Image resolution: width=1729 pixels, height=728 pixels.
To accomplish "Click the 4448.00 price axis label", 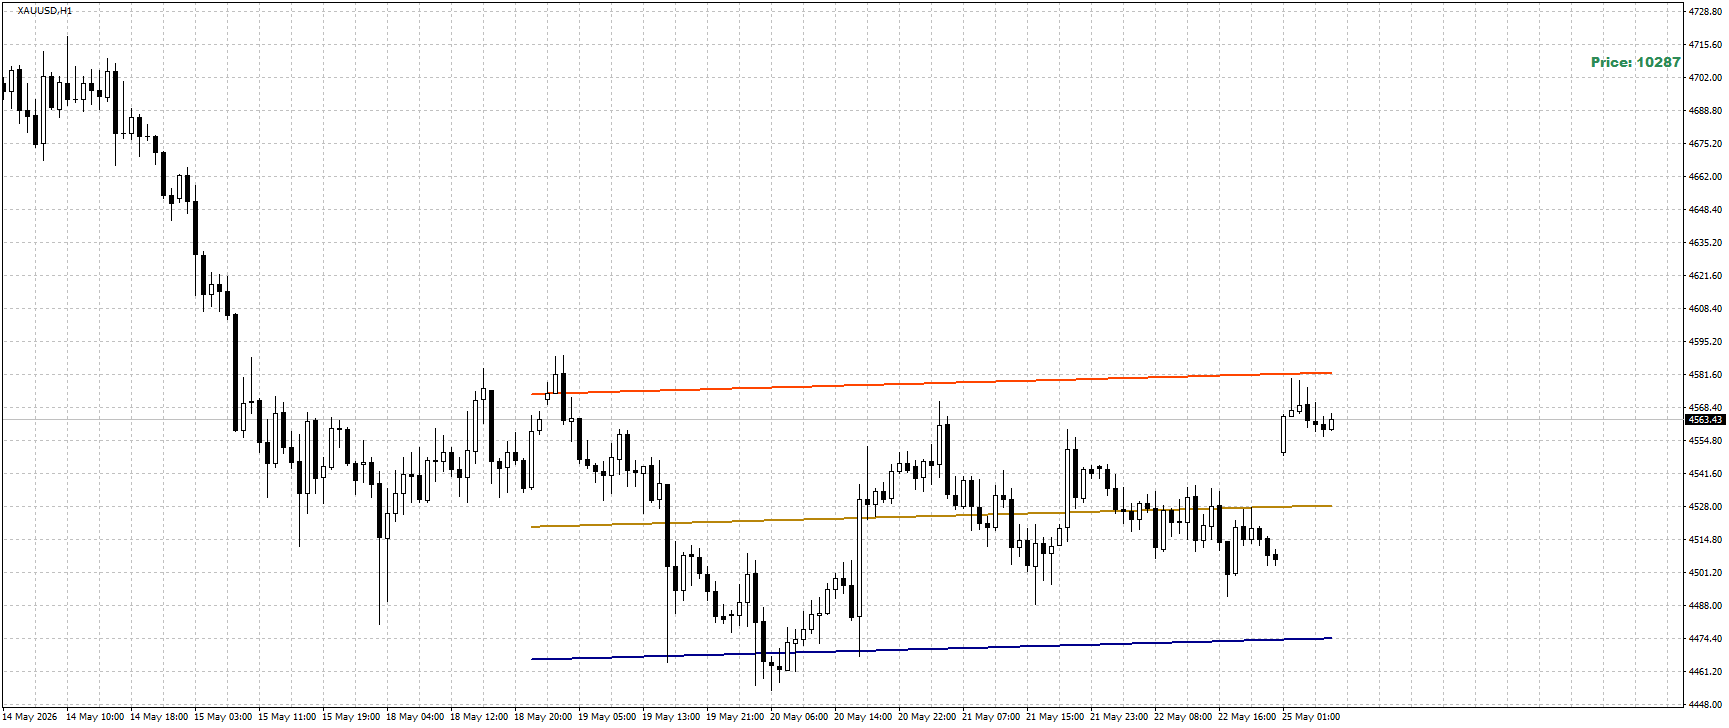I will click(1704, 705).
